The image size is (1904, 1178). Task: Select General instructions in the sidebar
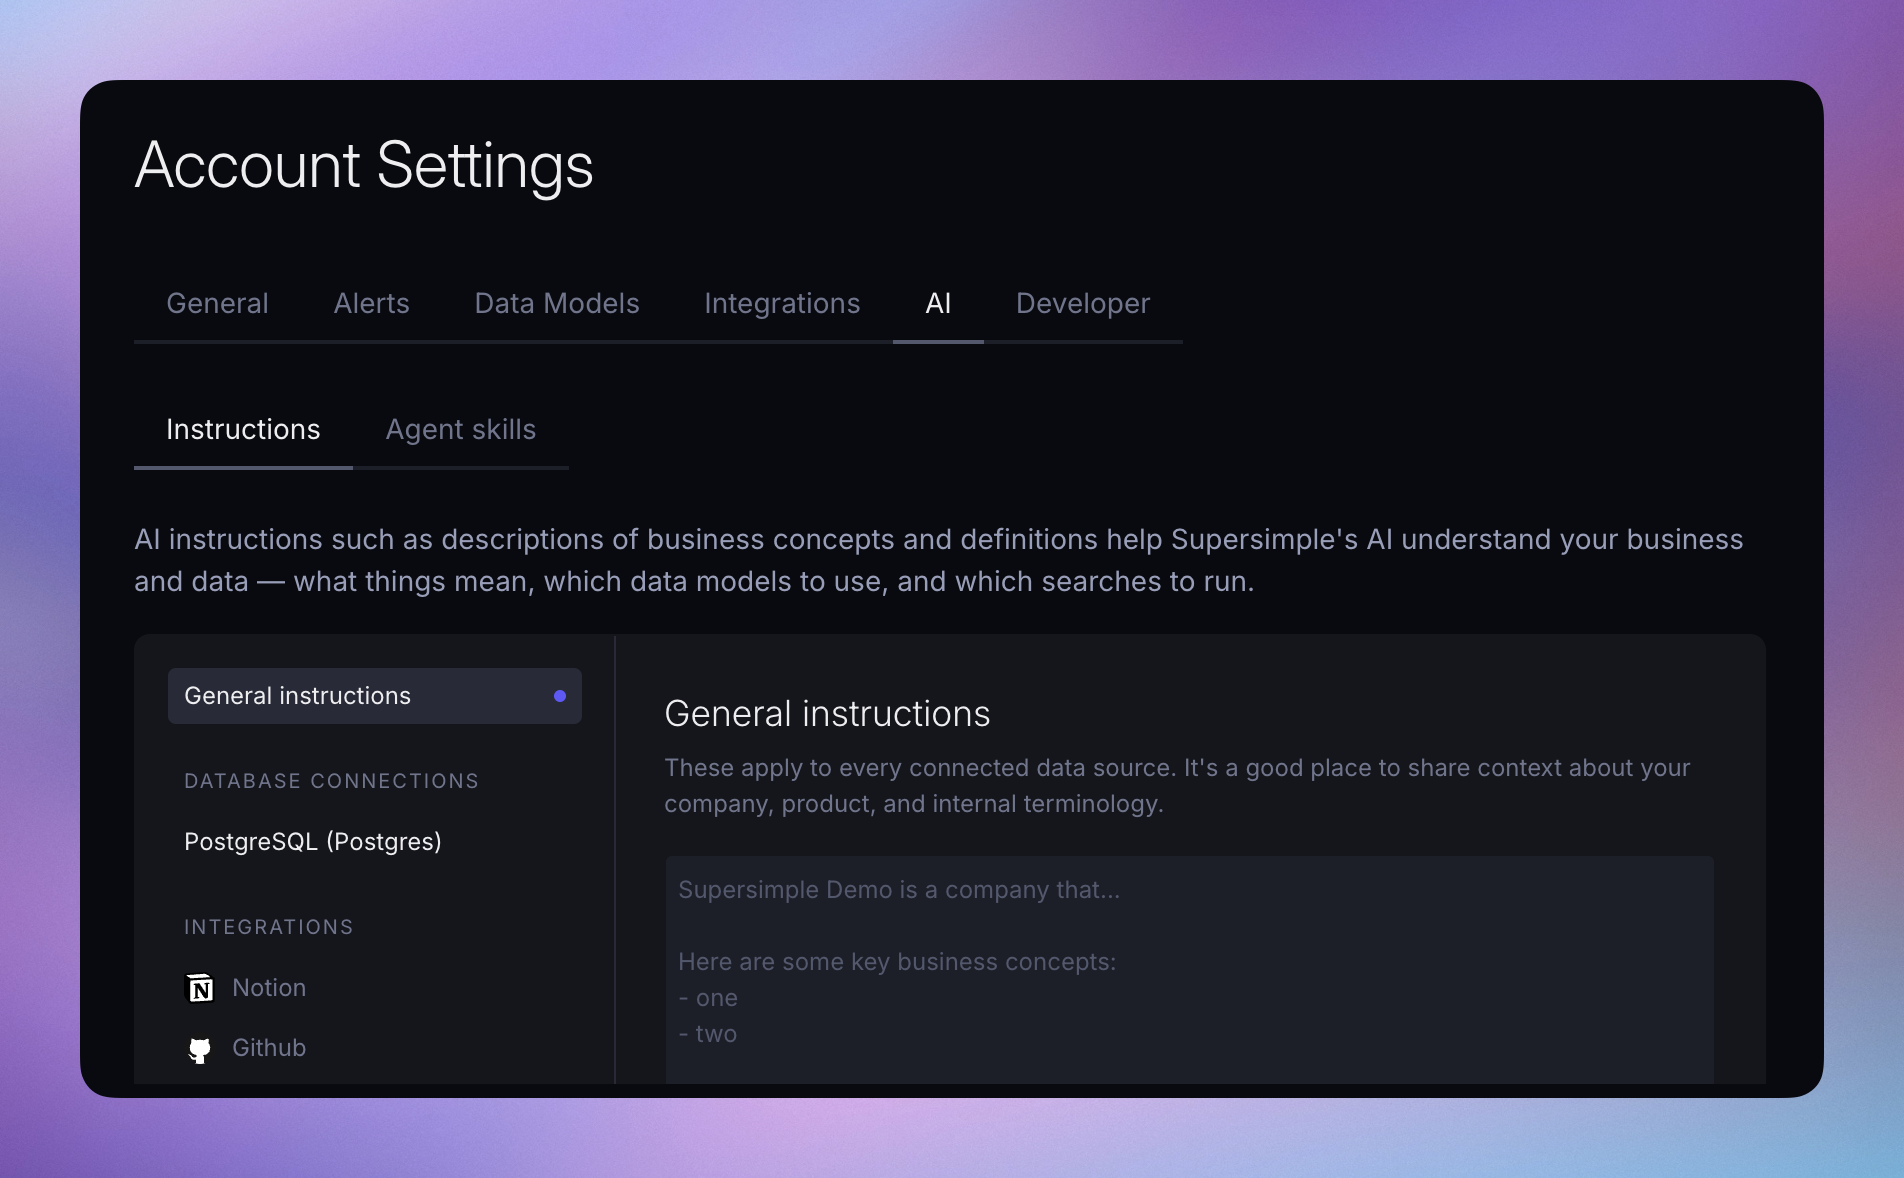pos(375,696)
